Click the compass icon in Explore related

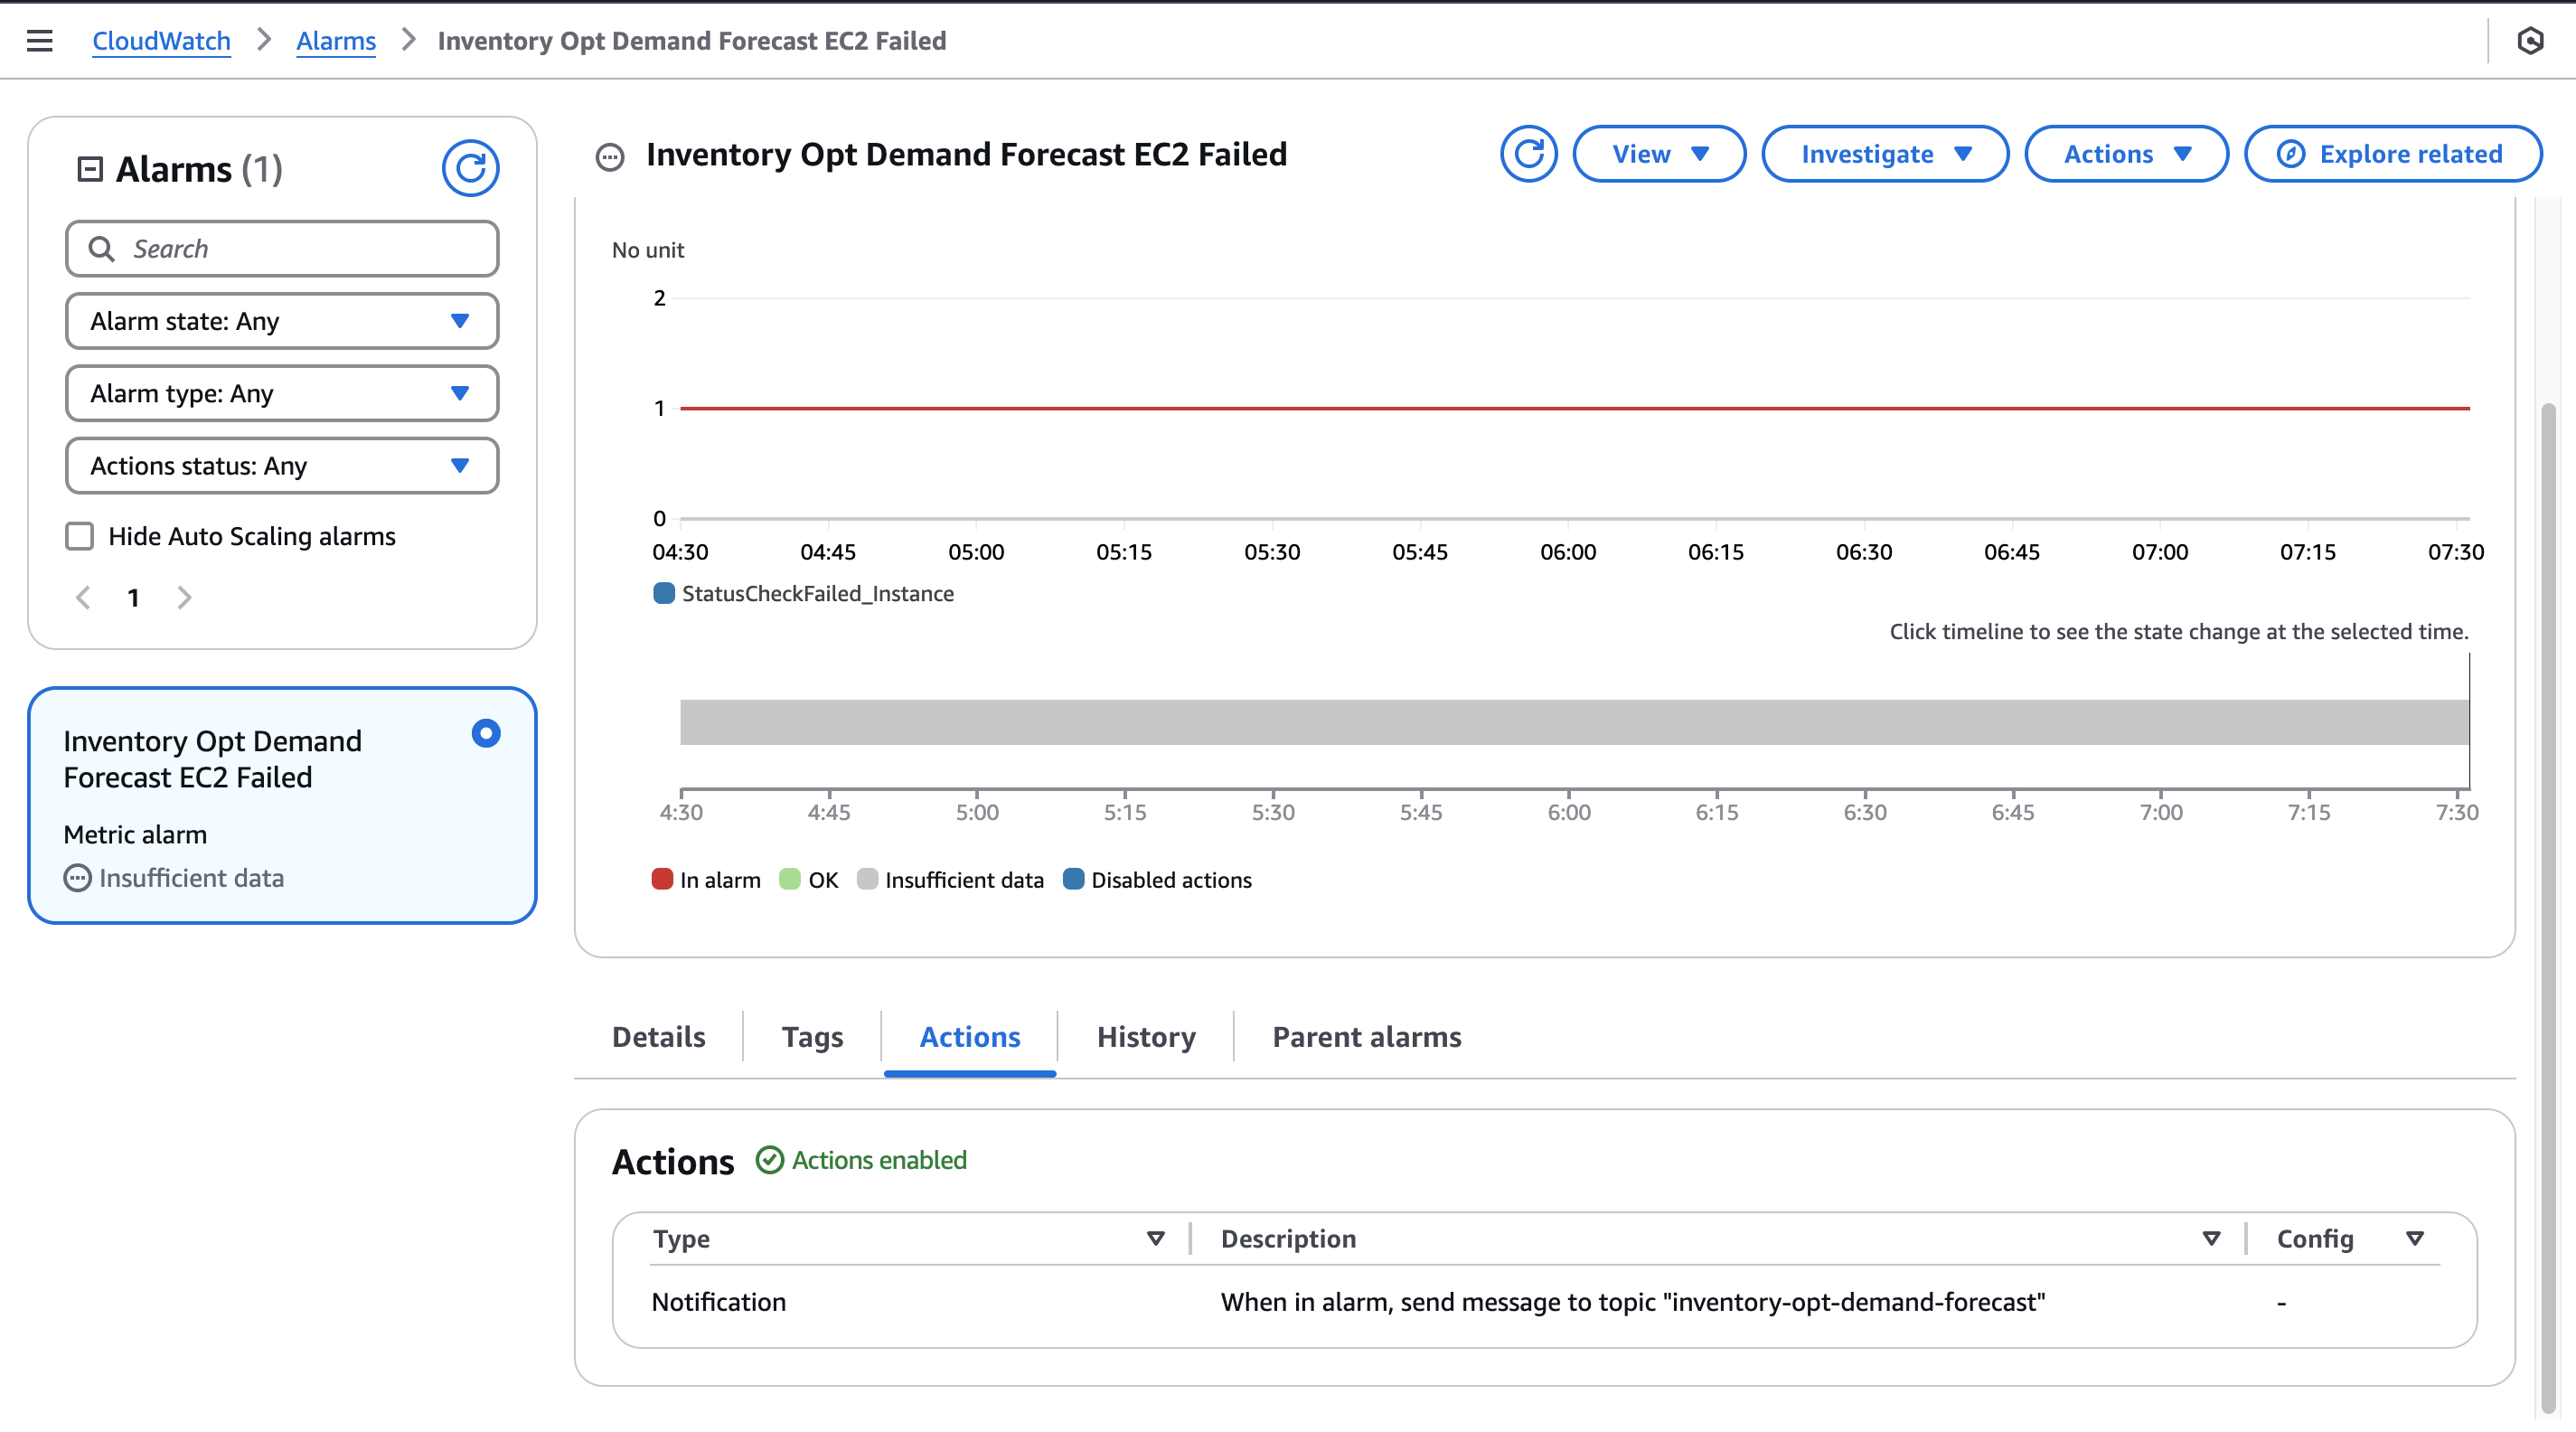2291,154
